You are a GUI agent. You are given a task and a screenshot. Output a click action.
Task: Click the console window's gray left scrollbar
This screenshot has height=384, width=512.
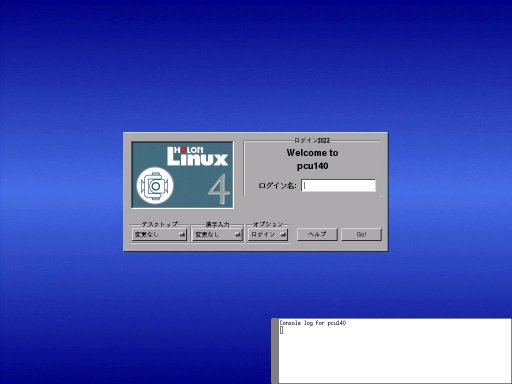[x=275, y=351]
